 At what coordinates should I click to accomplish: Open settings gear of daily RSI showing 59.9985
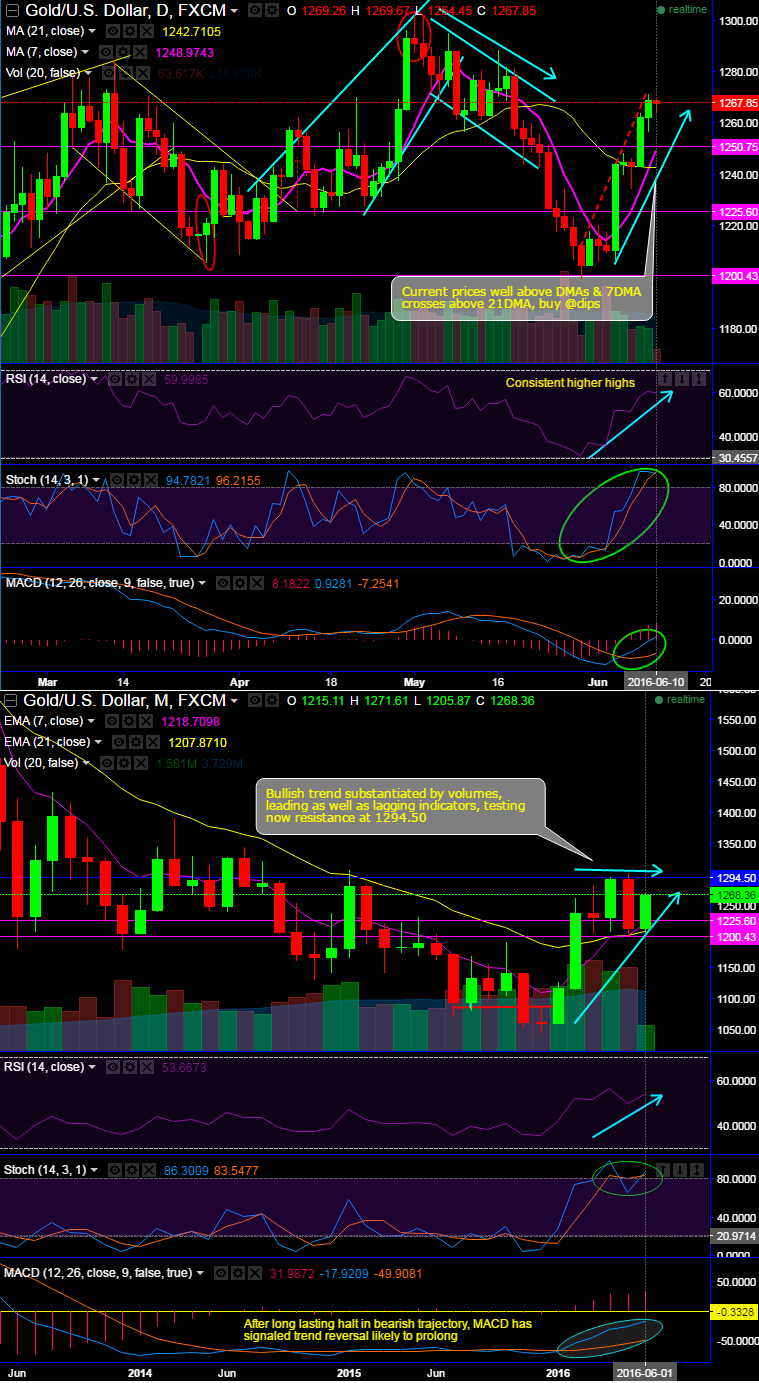pyautogui.click(x=132, y=379)
